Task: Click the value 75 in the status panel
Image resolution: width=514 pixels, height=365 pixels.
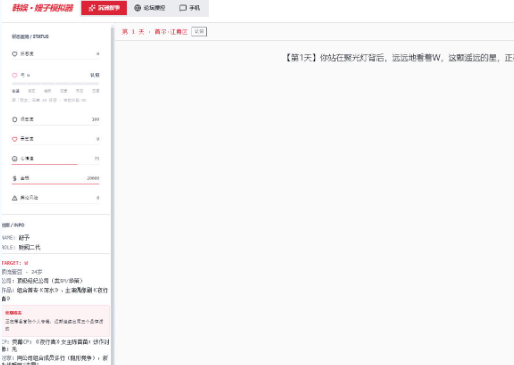Action: tap(97, 159)
